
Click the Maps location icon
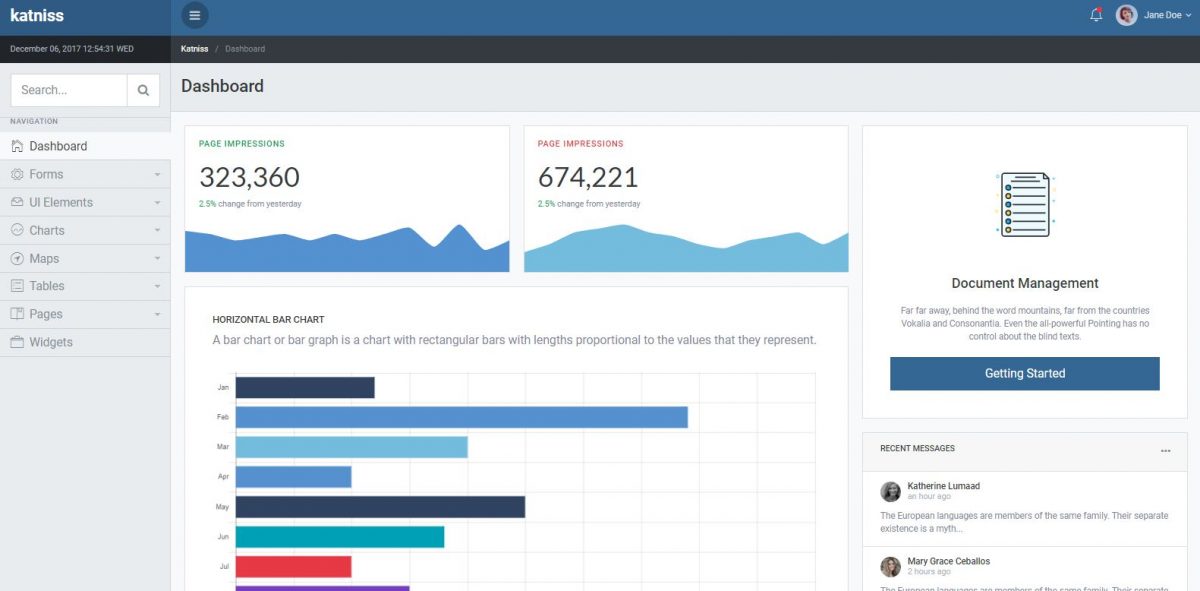click(x=17, y=258)
